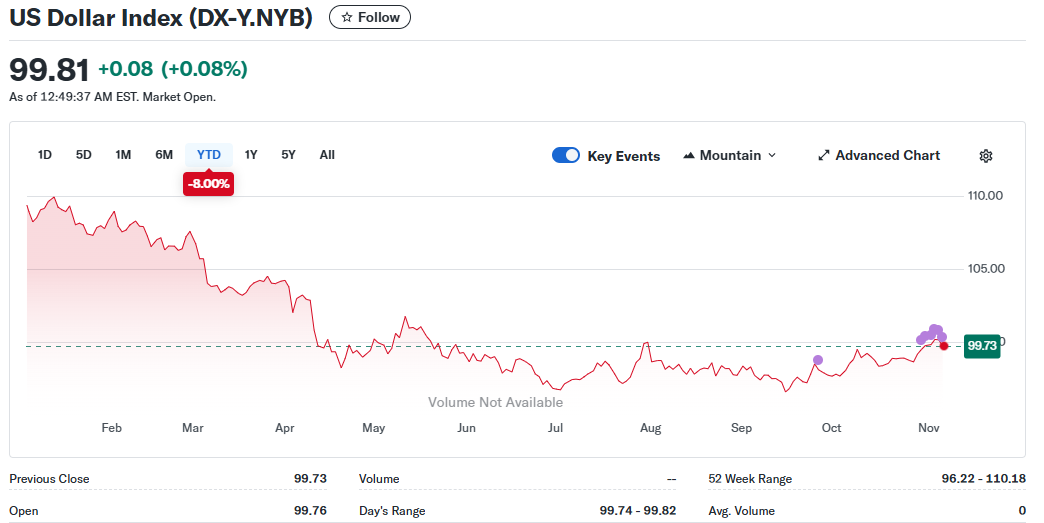1044x523 pixels.
Task: Click the -8.00% YTD change badge
Action: point(208,184)
